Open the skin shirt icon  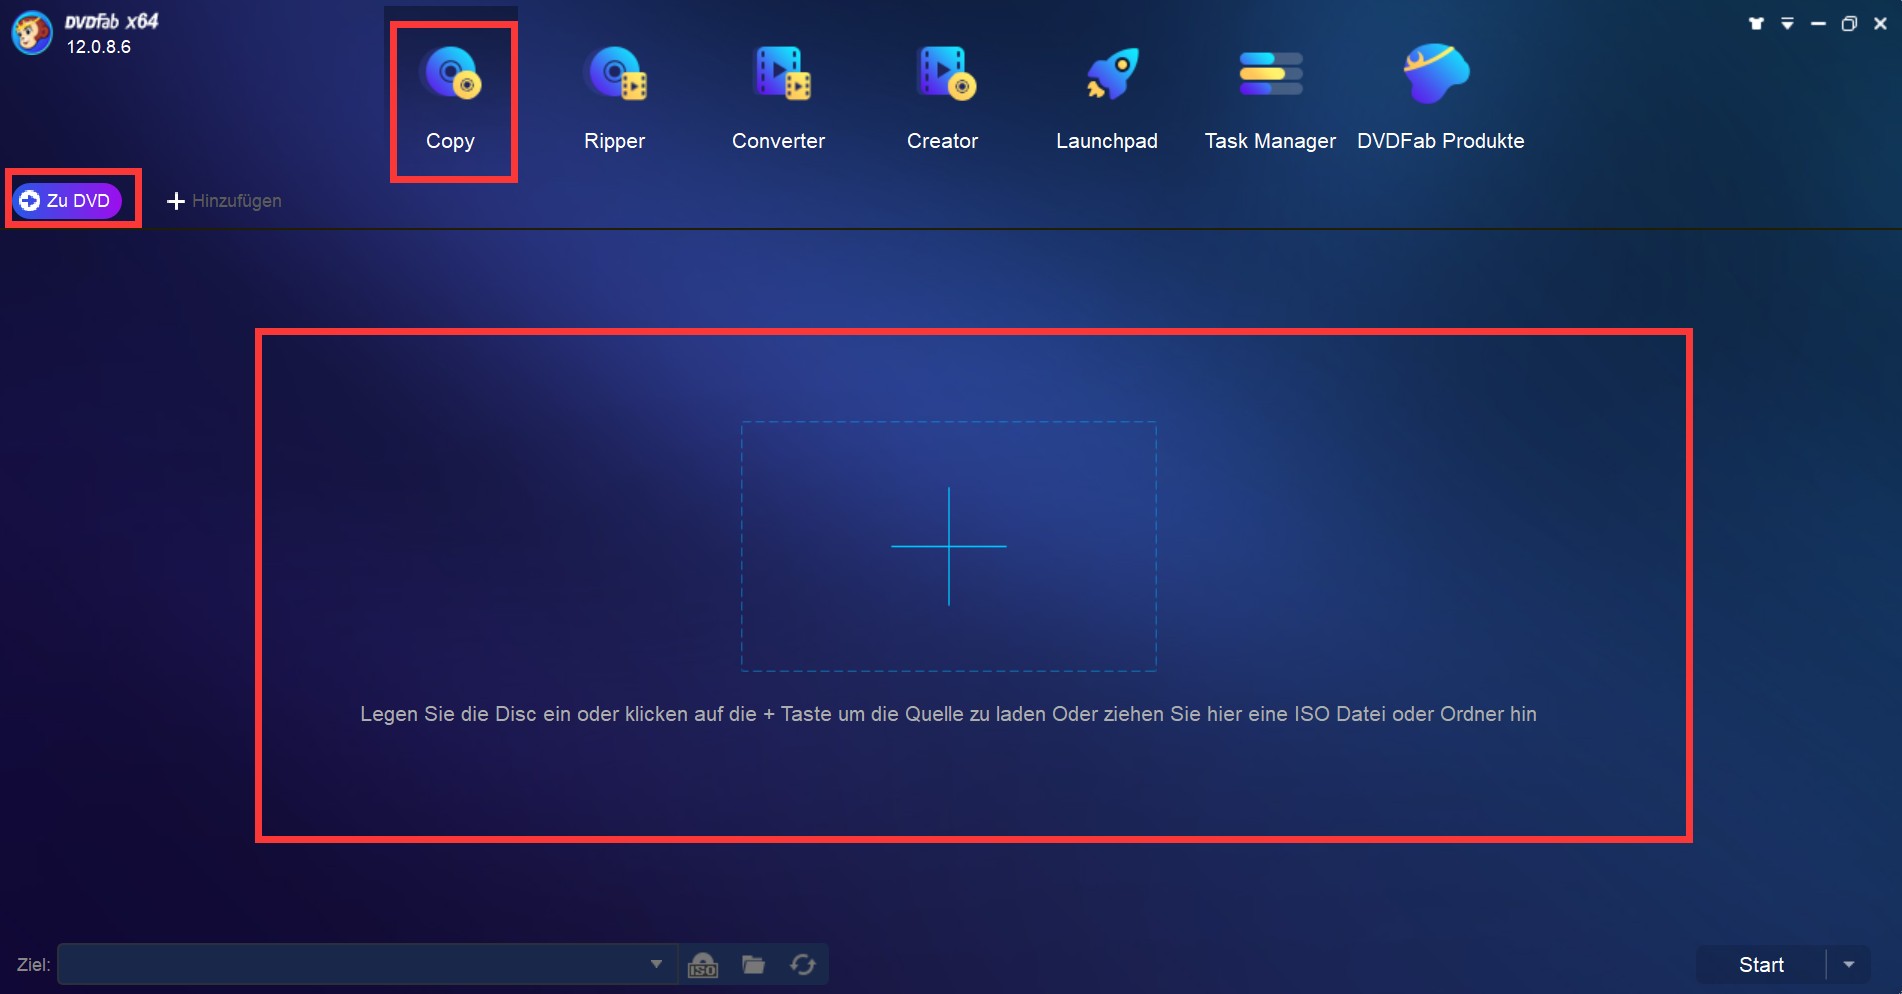pos(1756,23)
